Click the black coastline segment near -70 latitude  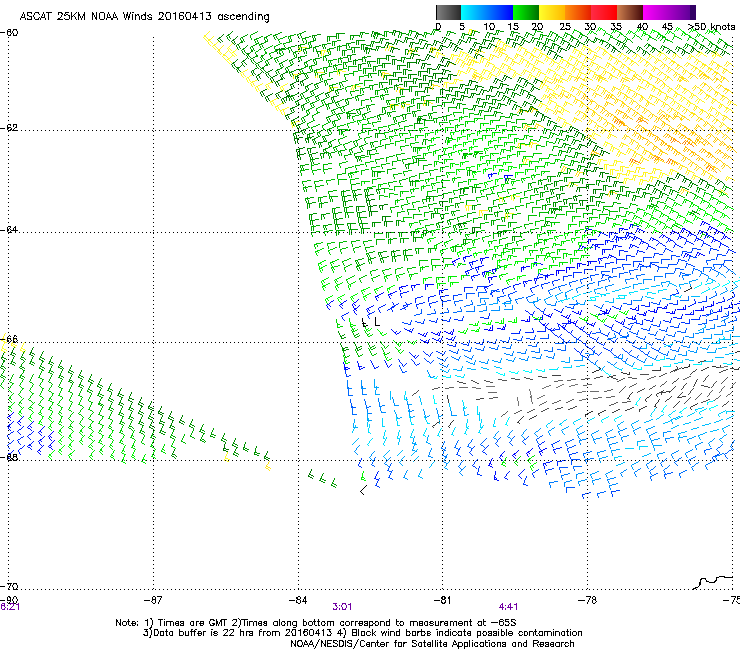(x=715, y=582)
